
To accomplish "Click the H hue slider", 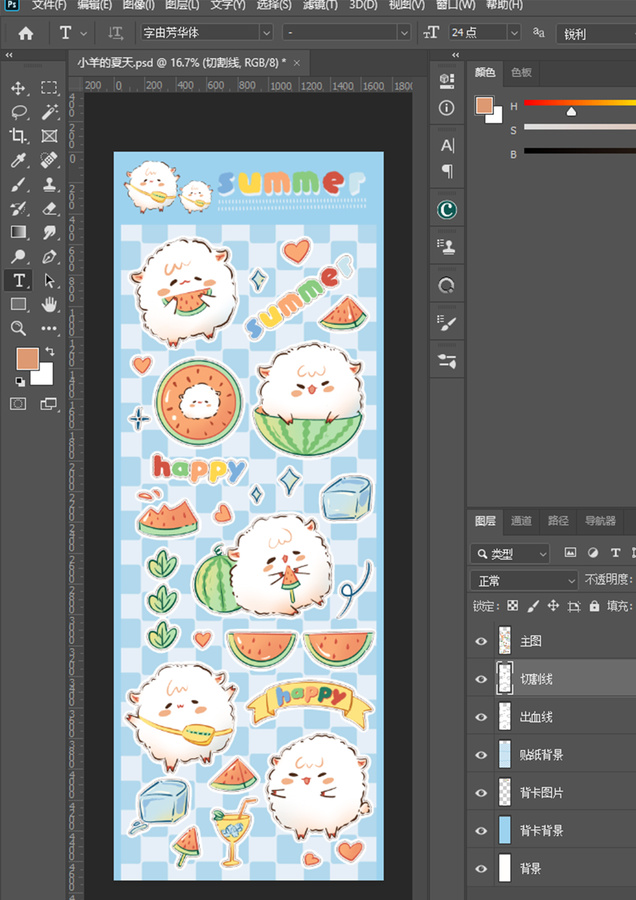I will pos(580,103).
